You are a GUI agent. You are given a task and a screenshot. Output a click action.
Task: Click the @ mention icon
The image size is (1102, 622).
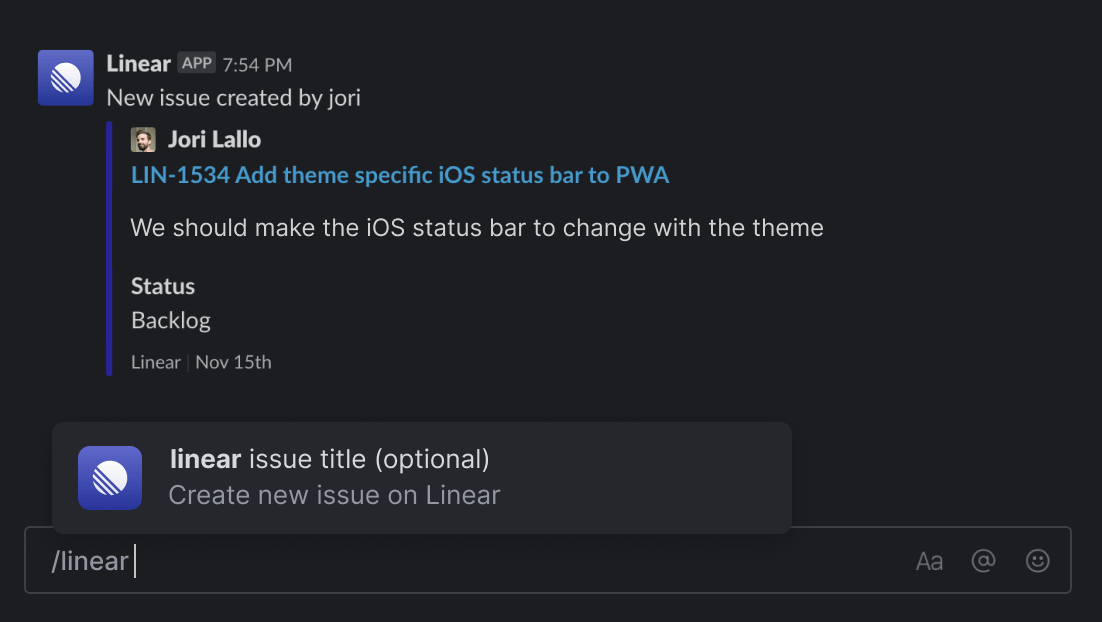(x=983, y=561)
